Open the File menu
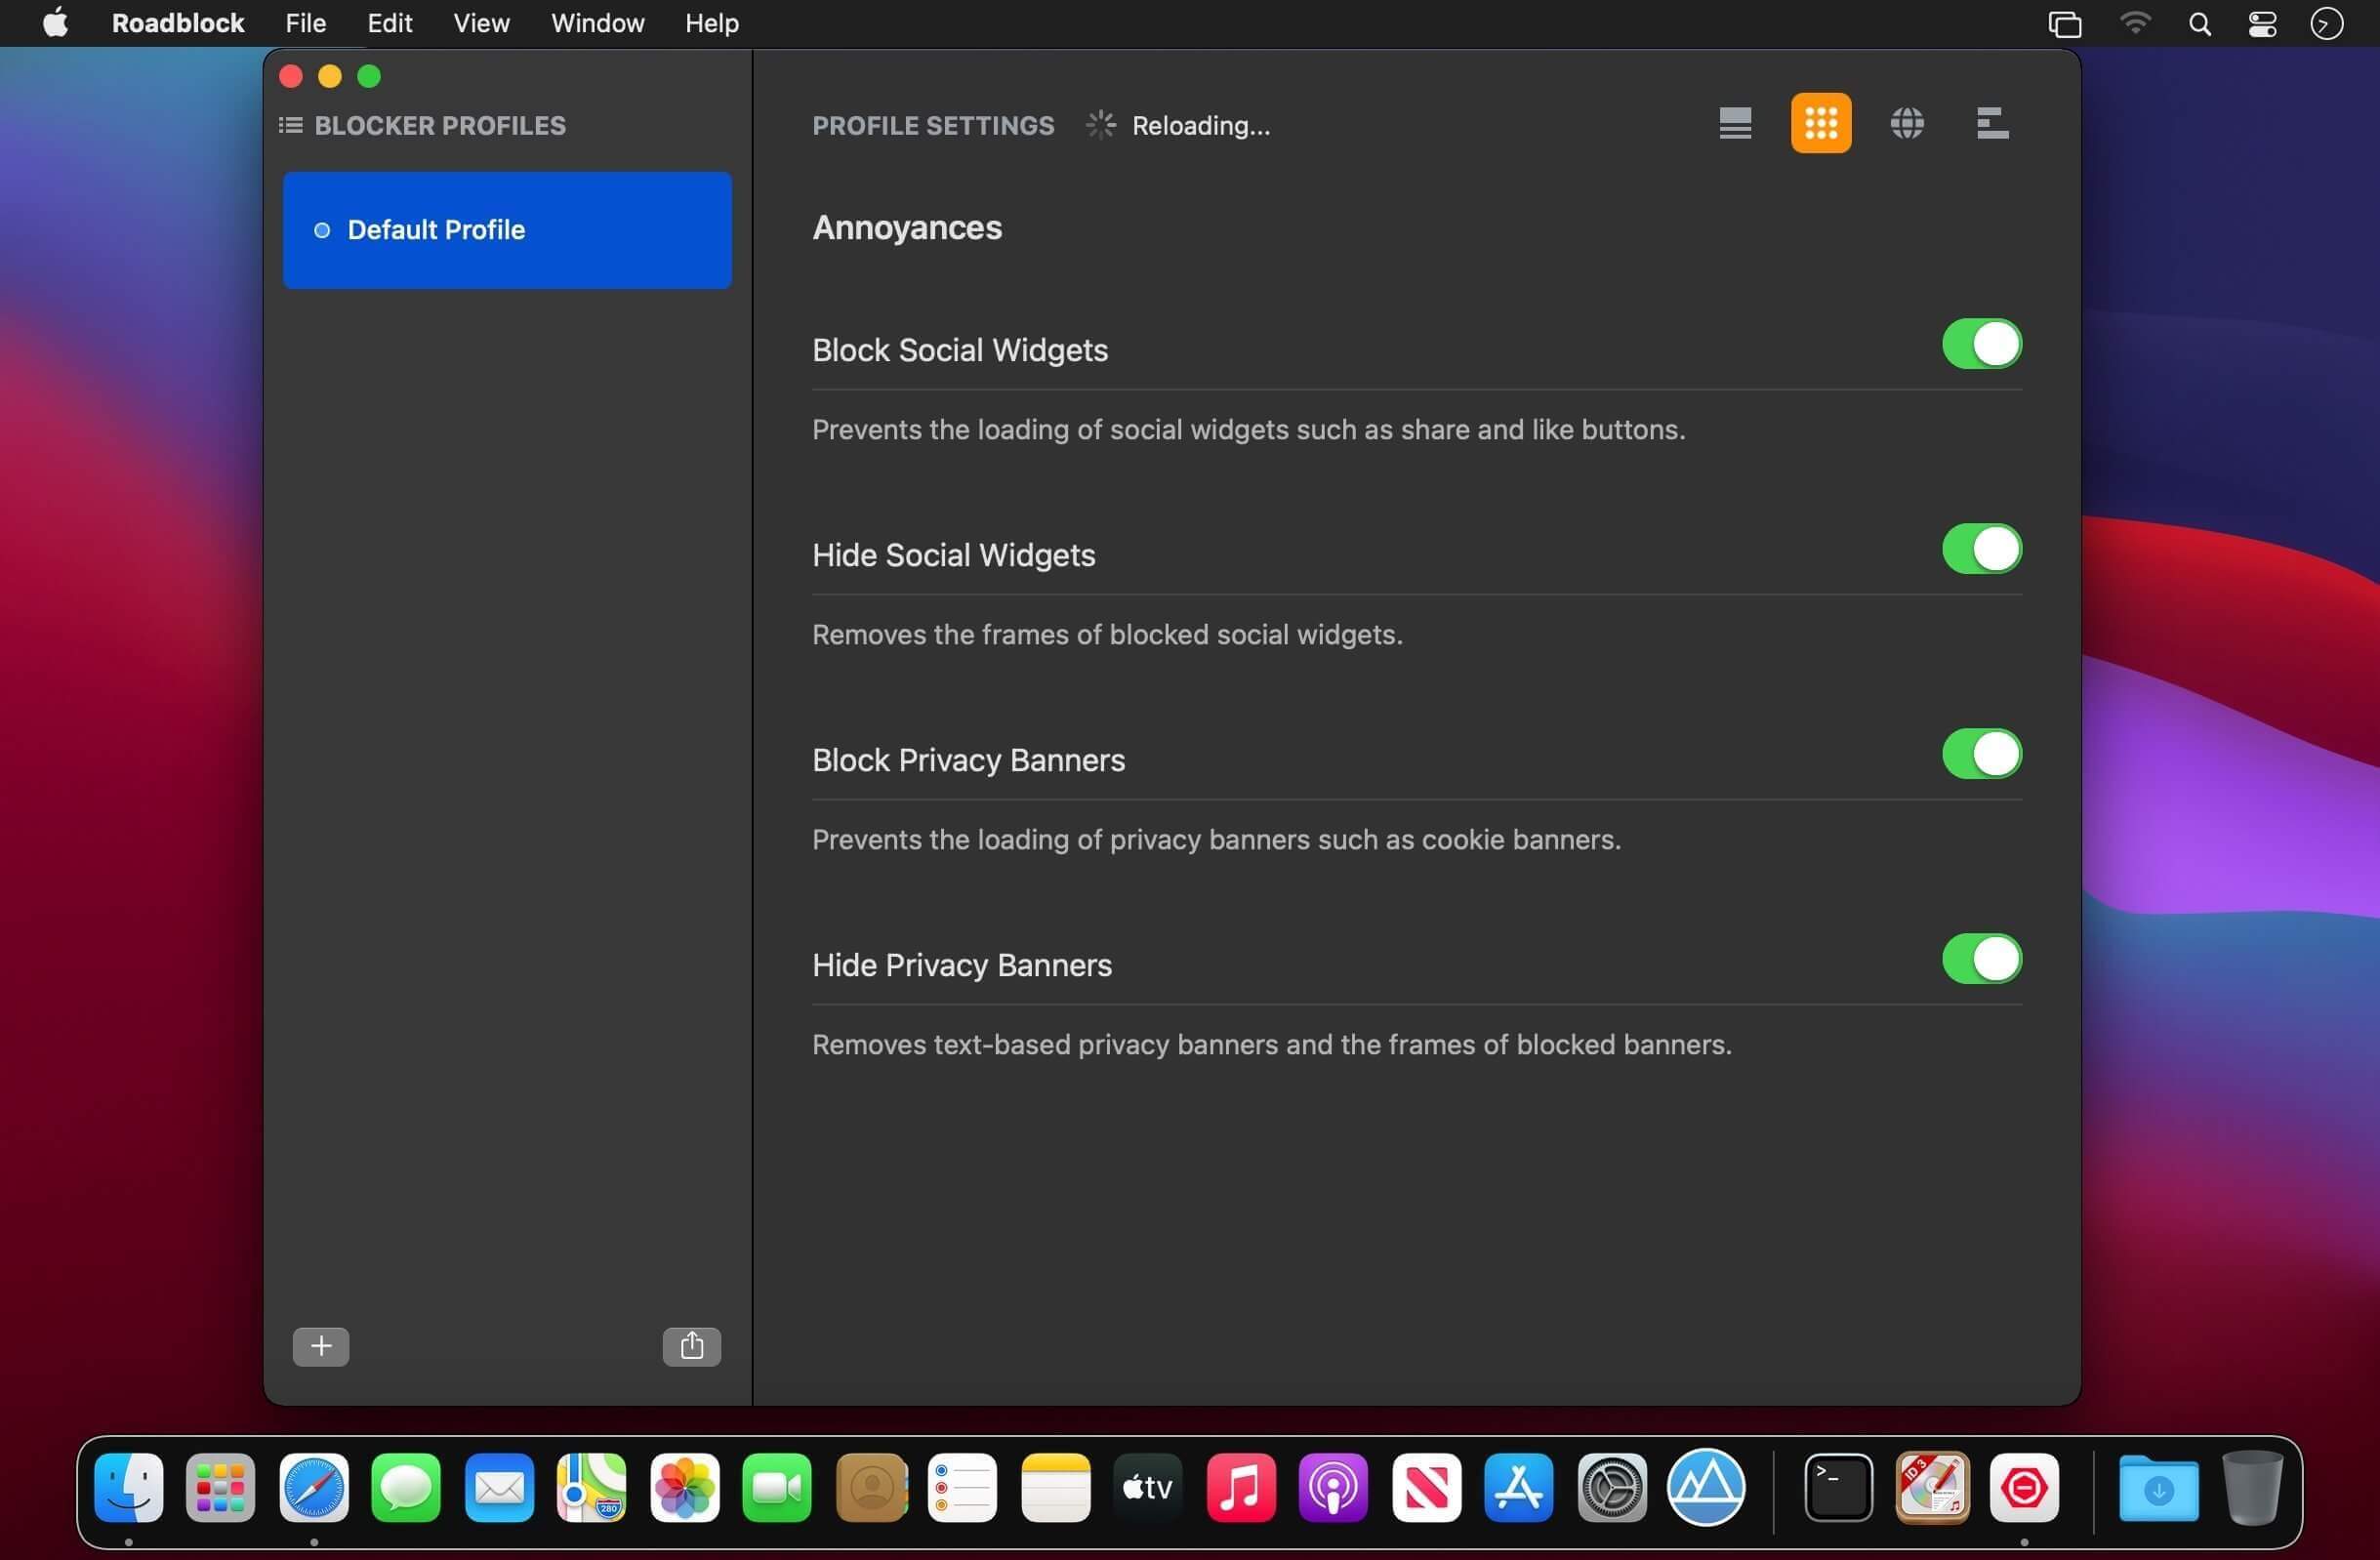 [x=305, y=23]
